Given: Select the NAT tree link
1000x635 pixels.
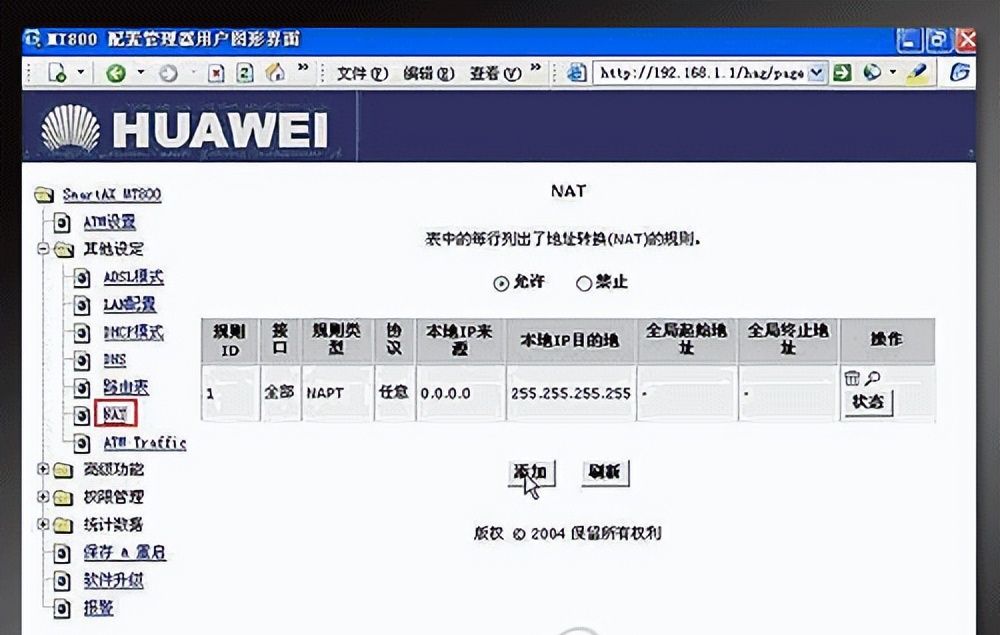Looking at the screenshot, I should (115, 414).
